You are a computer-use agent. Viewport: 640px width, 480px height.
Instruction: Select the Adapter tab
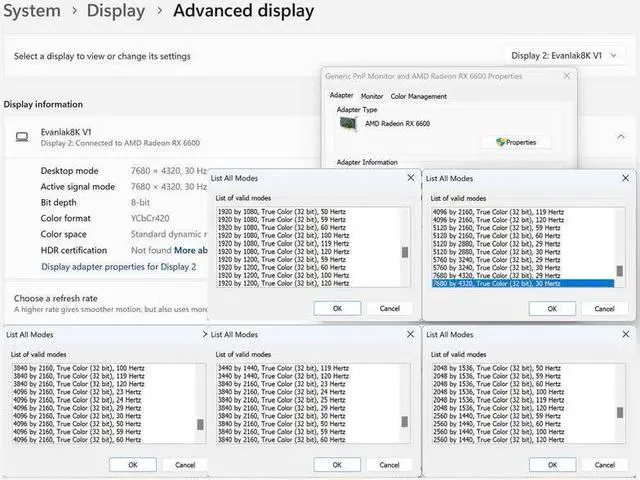pyautogui.click(x=341, y=96)
